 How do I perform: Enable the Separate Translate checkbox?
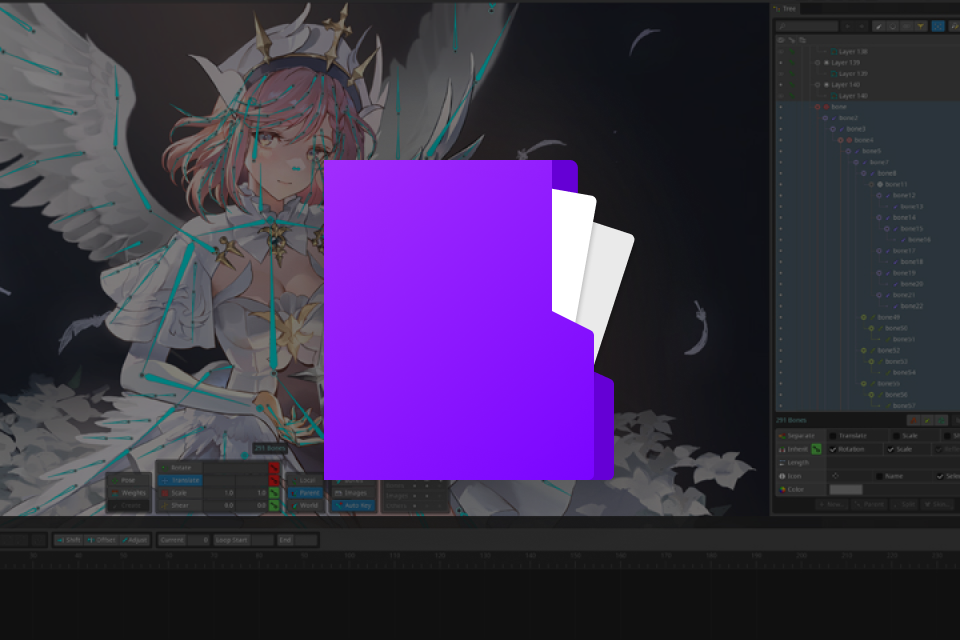(833, 435)
